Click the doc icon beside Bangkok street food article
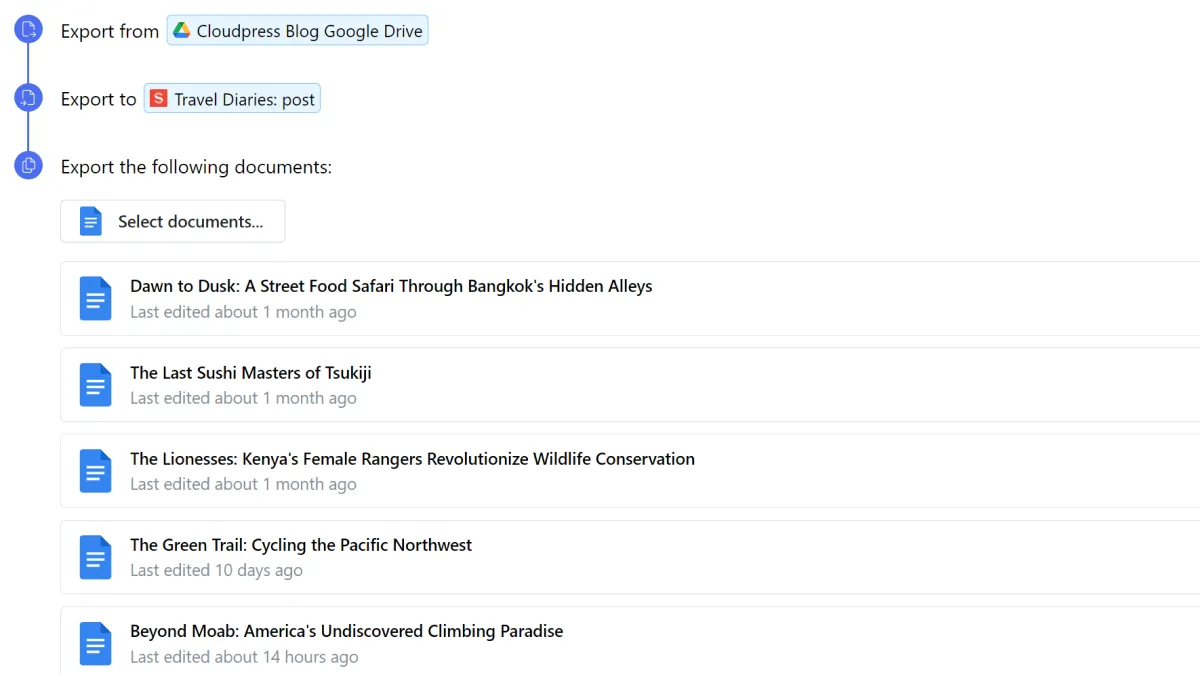Screen dimensions: 1200x675 click(96, 298)
